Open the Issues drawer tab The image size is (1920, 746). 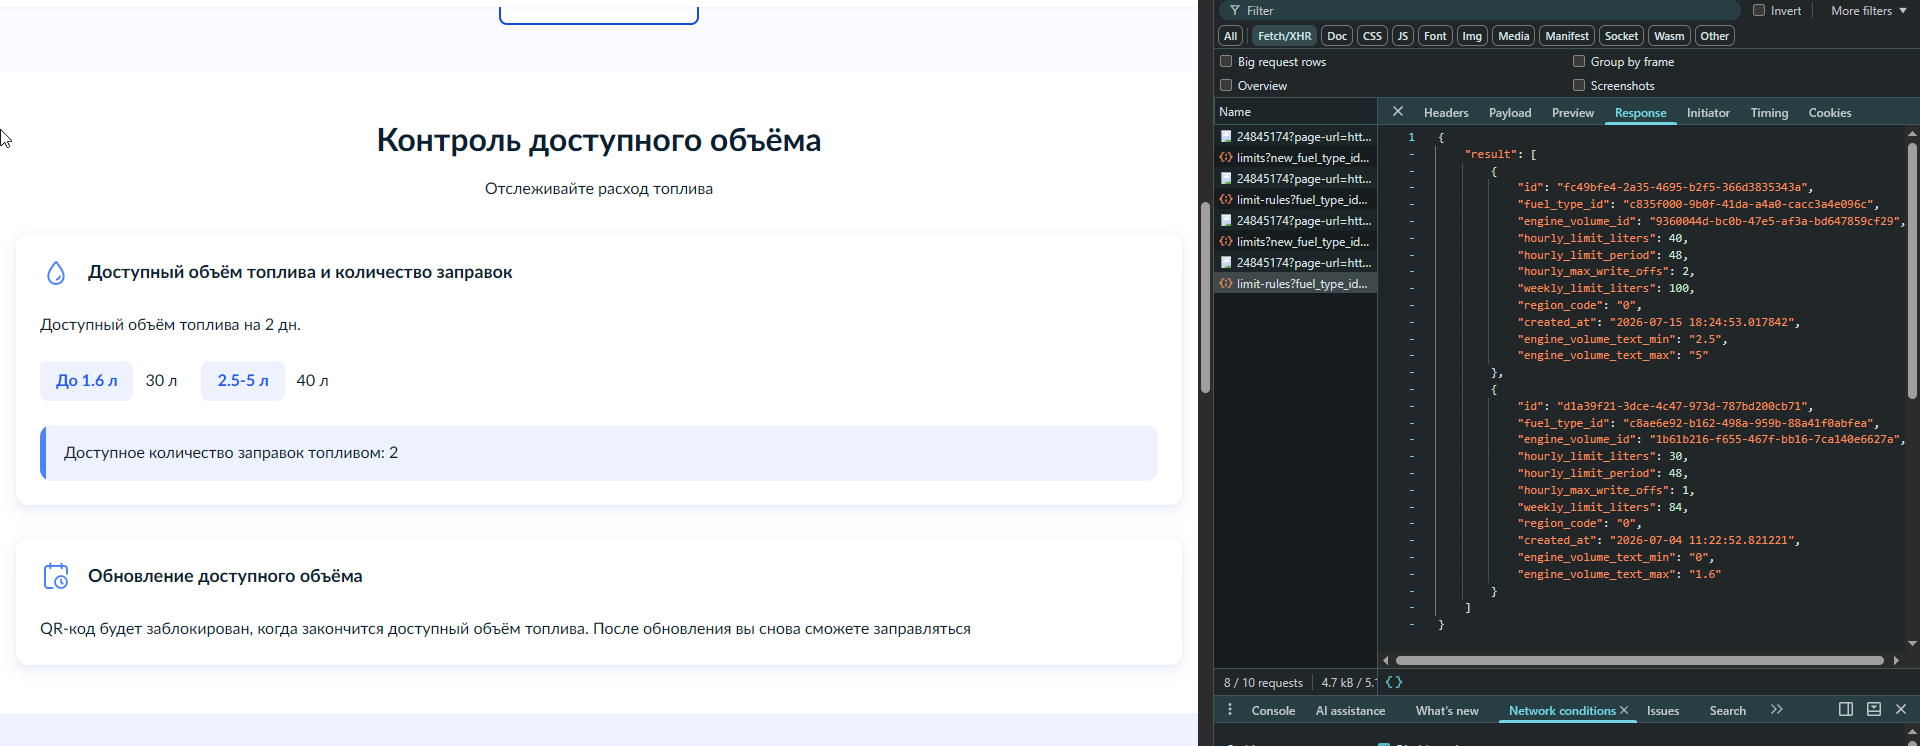[x=1663, y=711]
